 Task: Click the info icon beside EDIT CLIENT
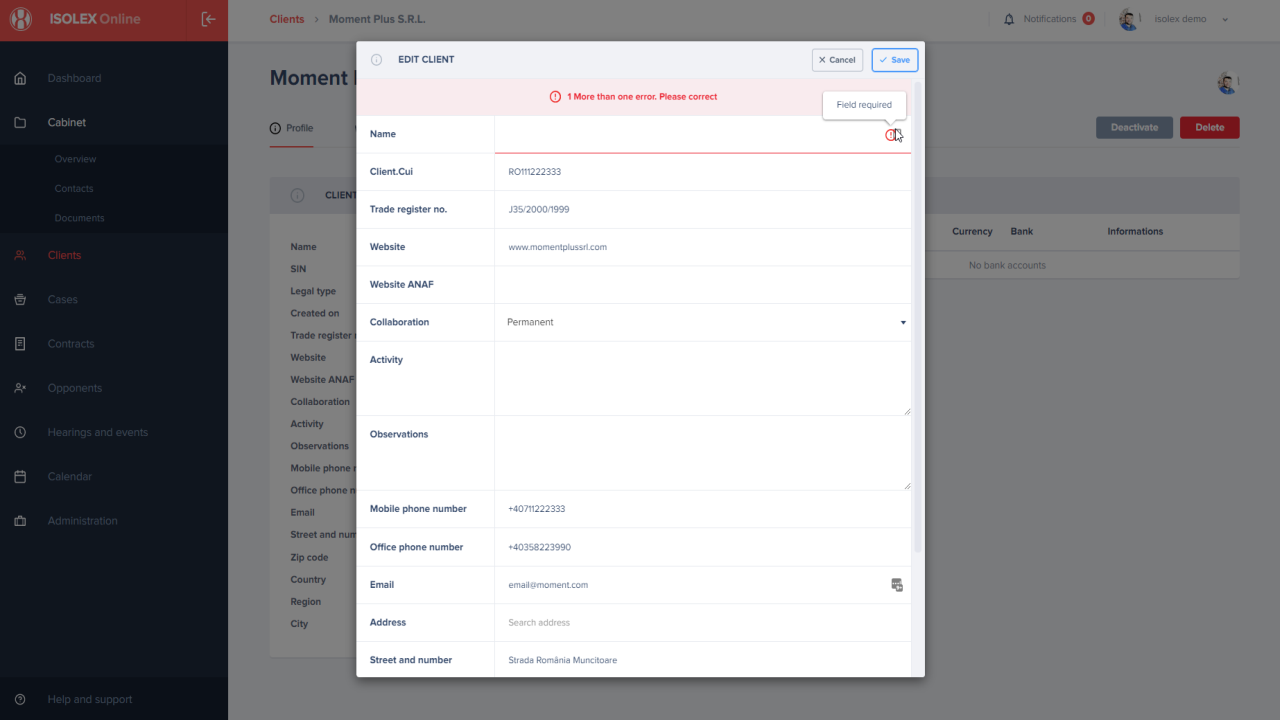click(x=377, y=60)
